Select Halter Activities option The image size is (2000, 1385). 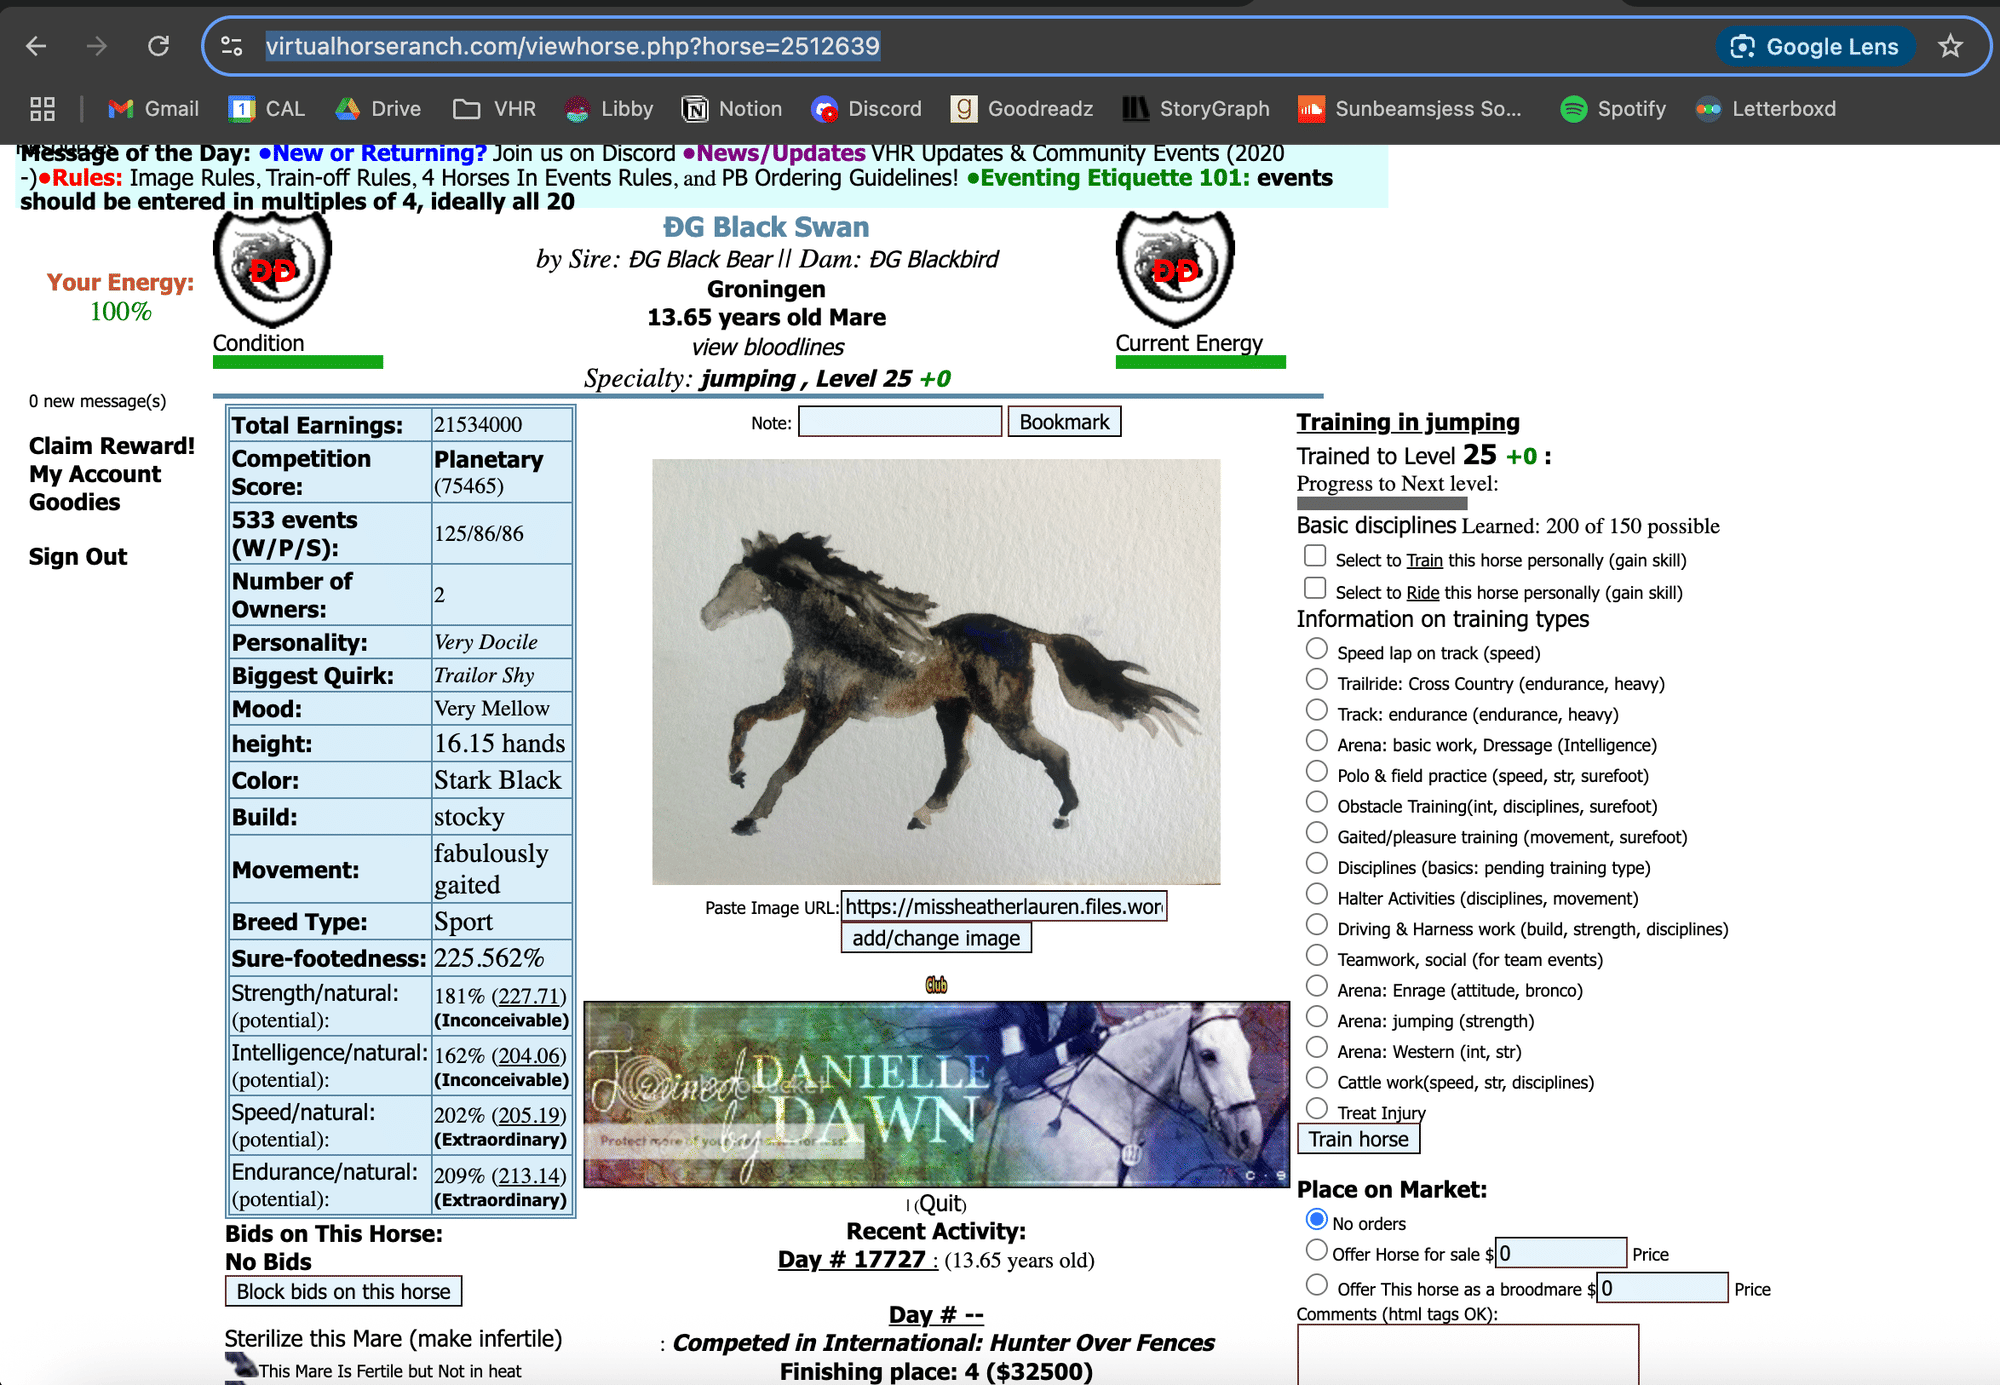coord(1317,895)
